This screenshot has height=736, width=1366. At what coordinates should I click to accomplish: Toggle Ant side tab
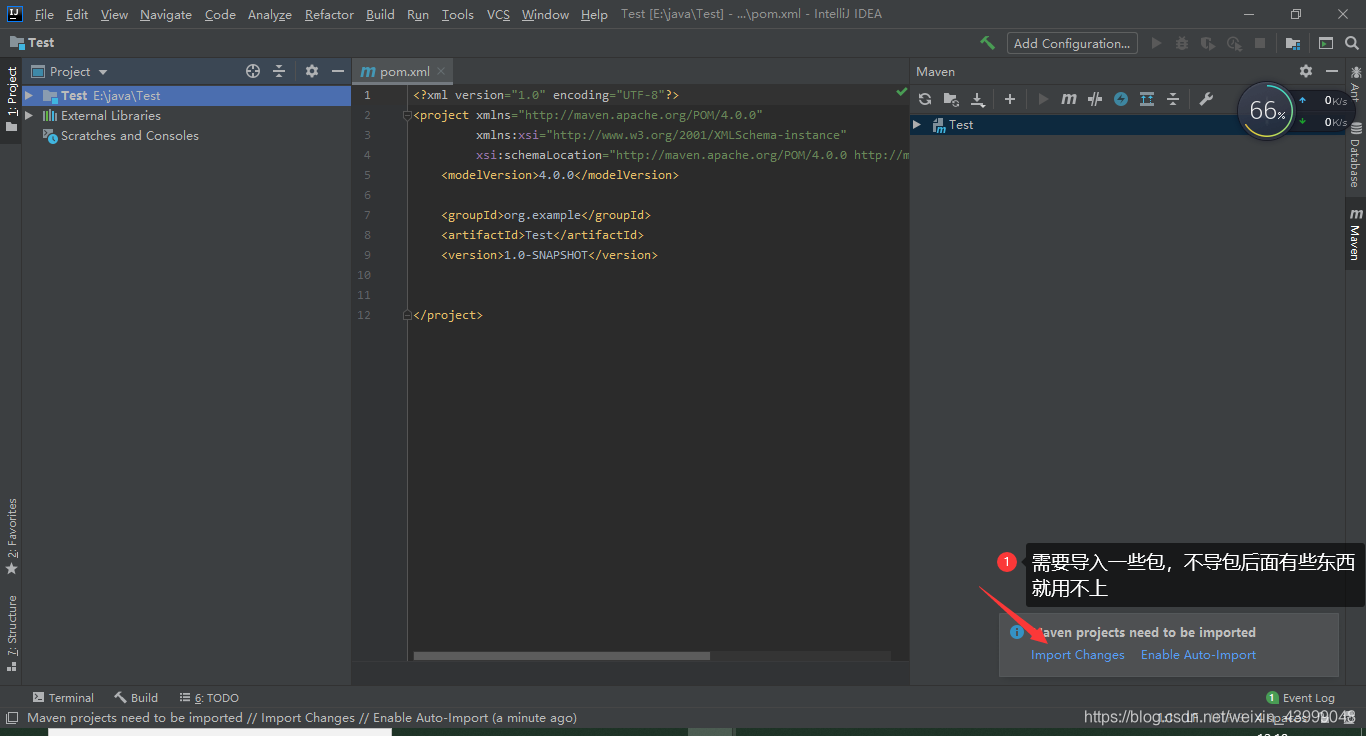[1355, 84]
